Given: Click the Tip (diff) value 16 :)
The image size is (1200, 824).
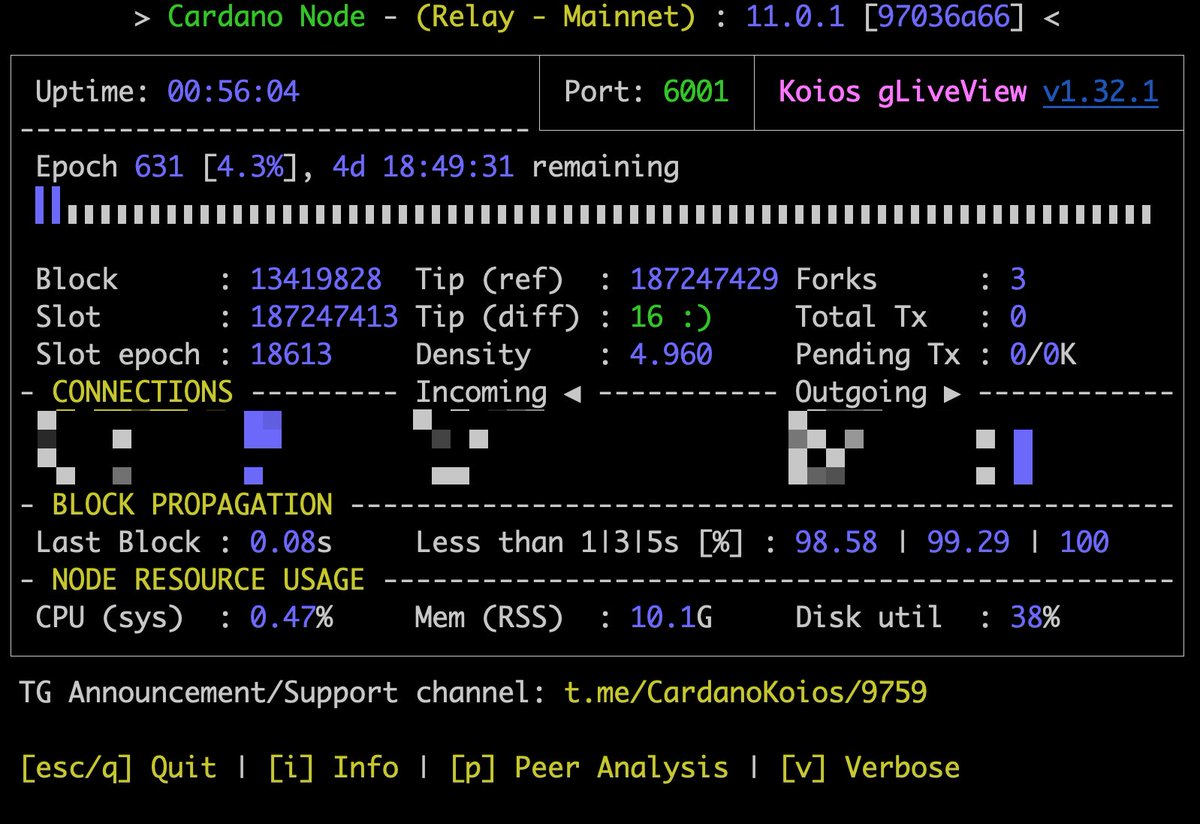Looking at the screenshot, I should coord(671,317).
